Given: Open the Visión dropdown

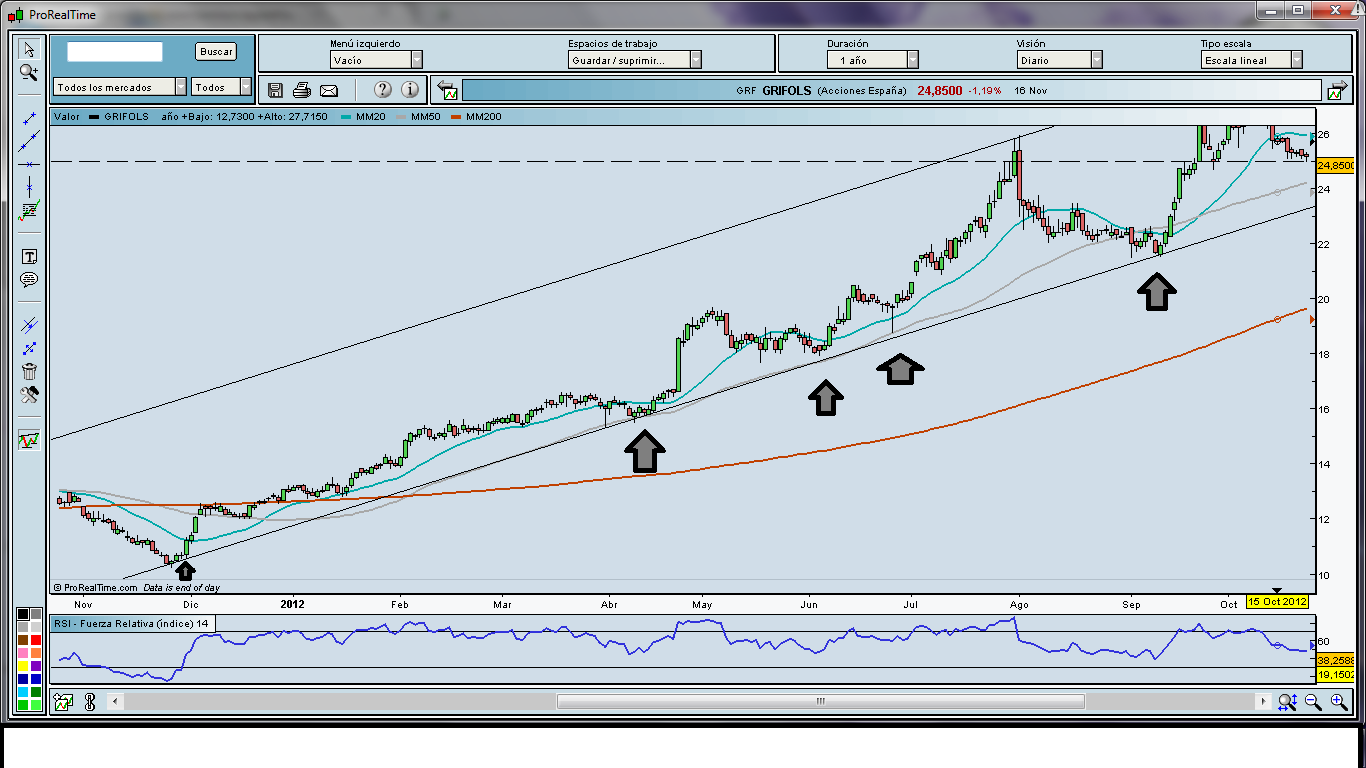Looking at the screenshot, I should click(x=1059, y=60).
